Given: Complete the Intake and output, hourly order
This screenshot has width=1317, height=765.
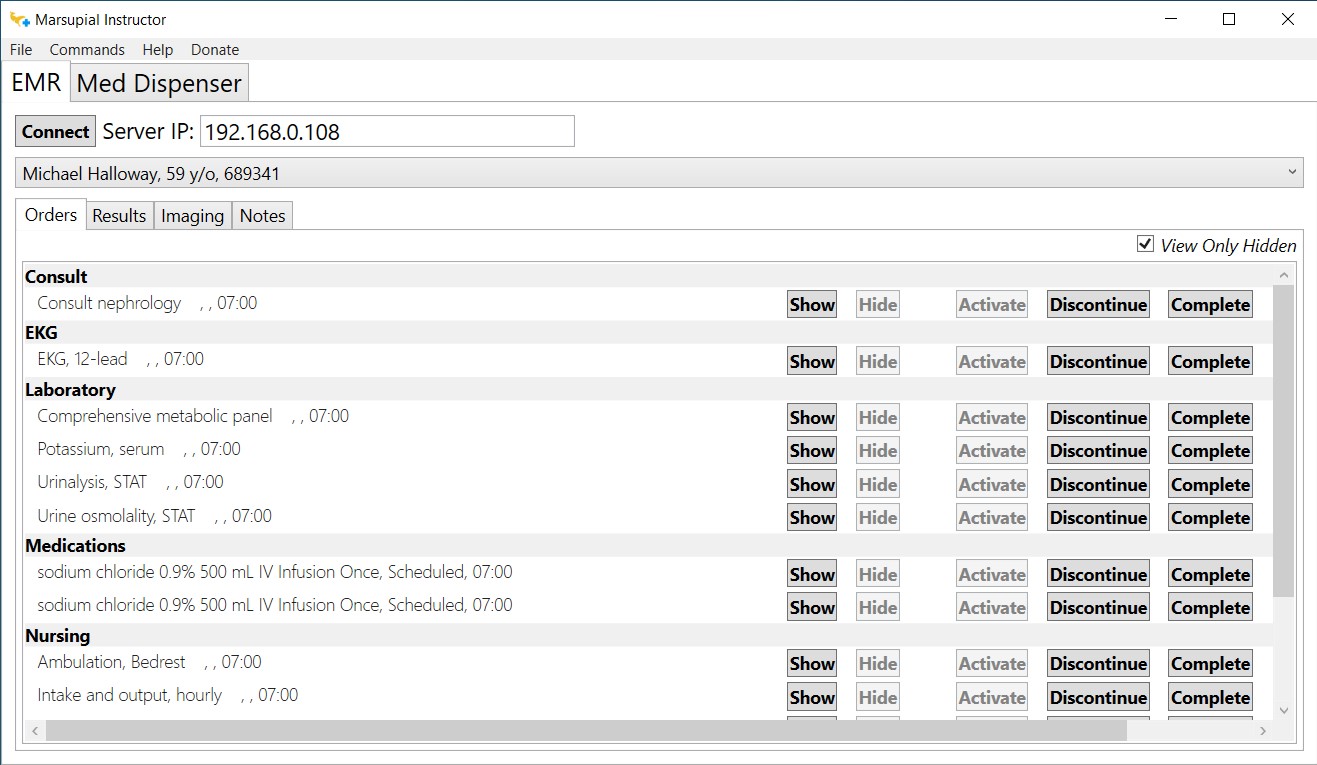Looking at the screenshot, I should coord(1210,697).
